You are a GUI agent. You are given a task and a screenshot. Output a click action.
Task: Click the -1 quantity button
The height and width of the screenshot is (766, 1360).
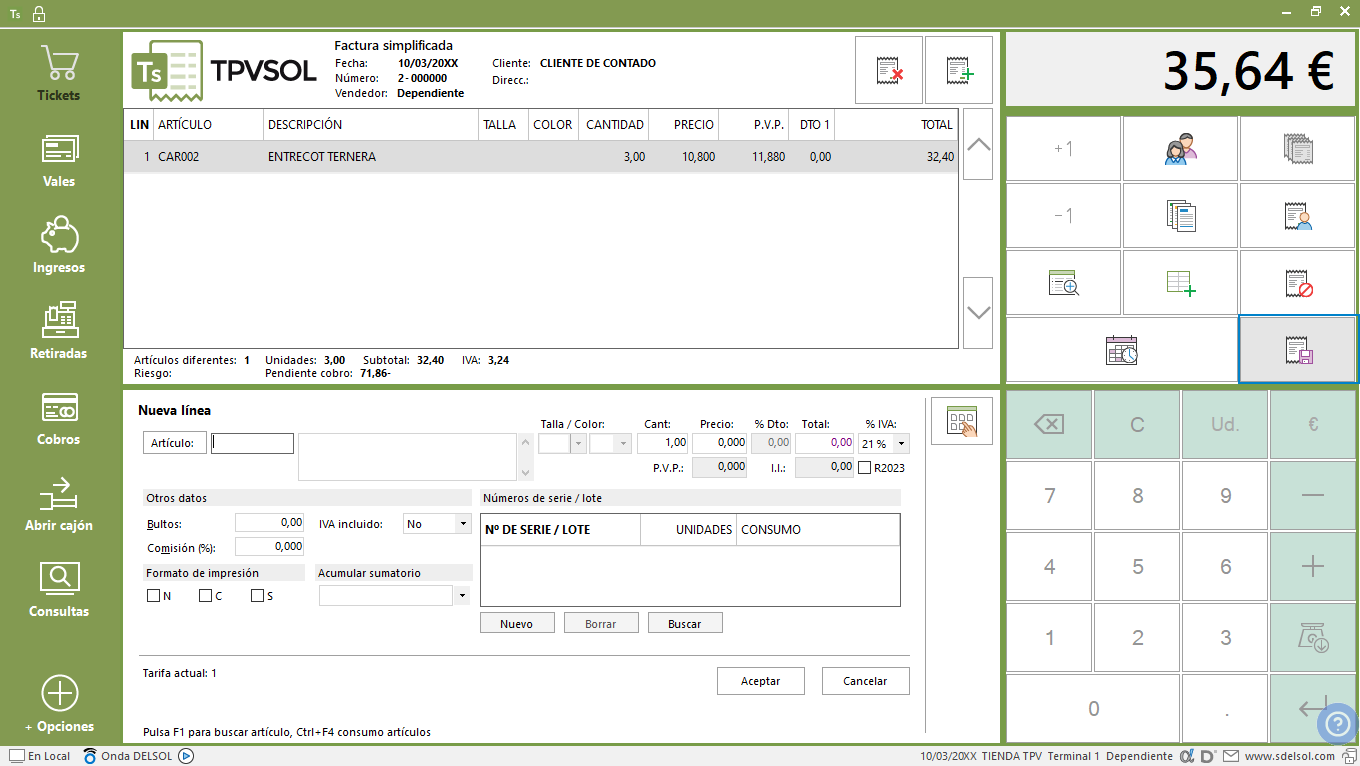pyautogui.click(x=1063, y=216)
